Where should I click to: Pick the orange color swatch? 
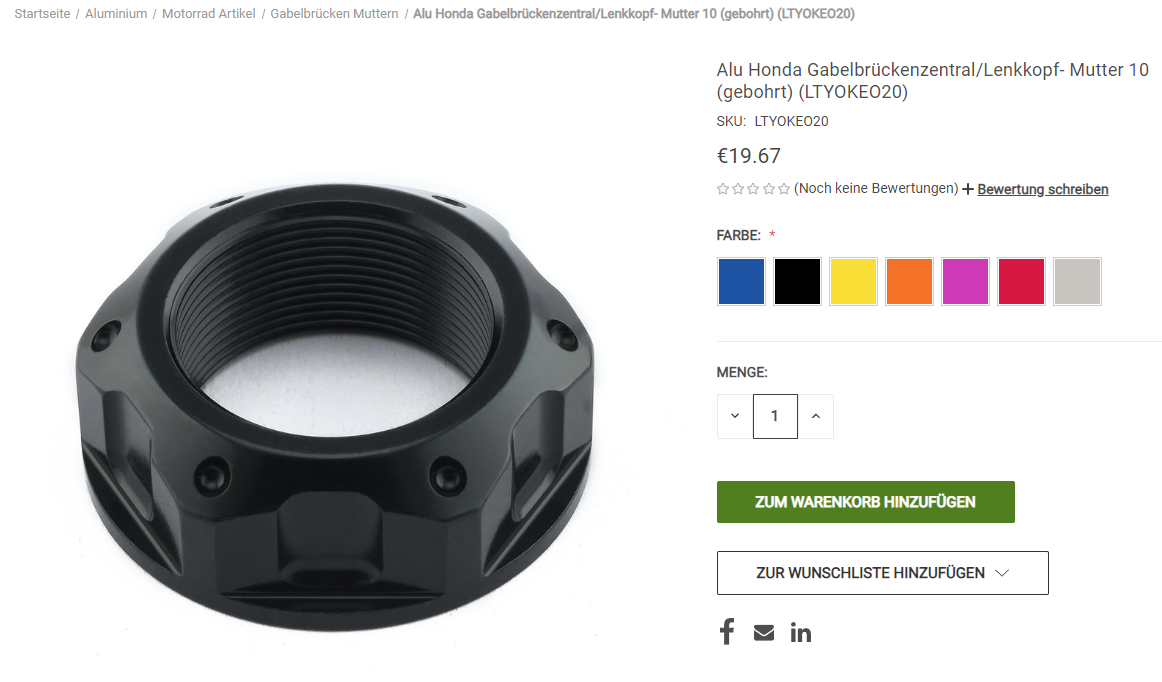click(909, 281)
